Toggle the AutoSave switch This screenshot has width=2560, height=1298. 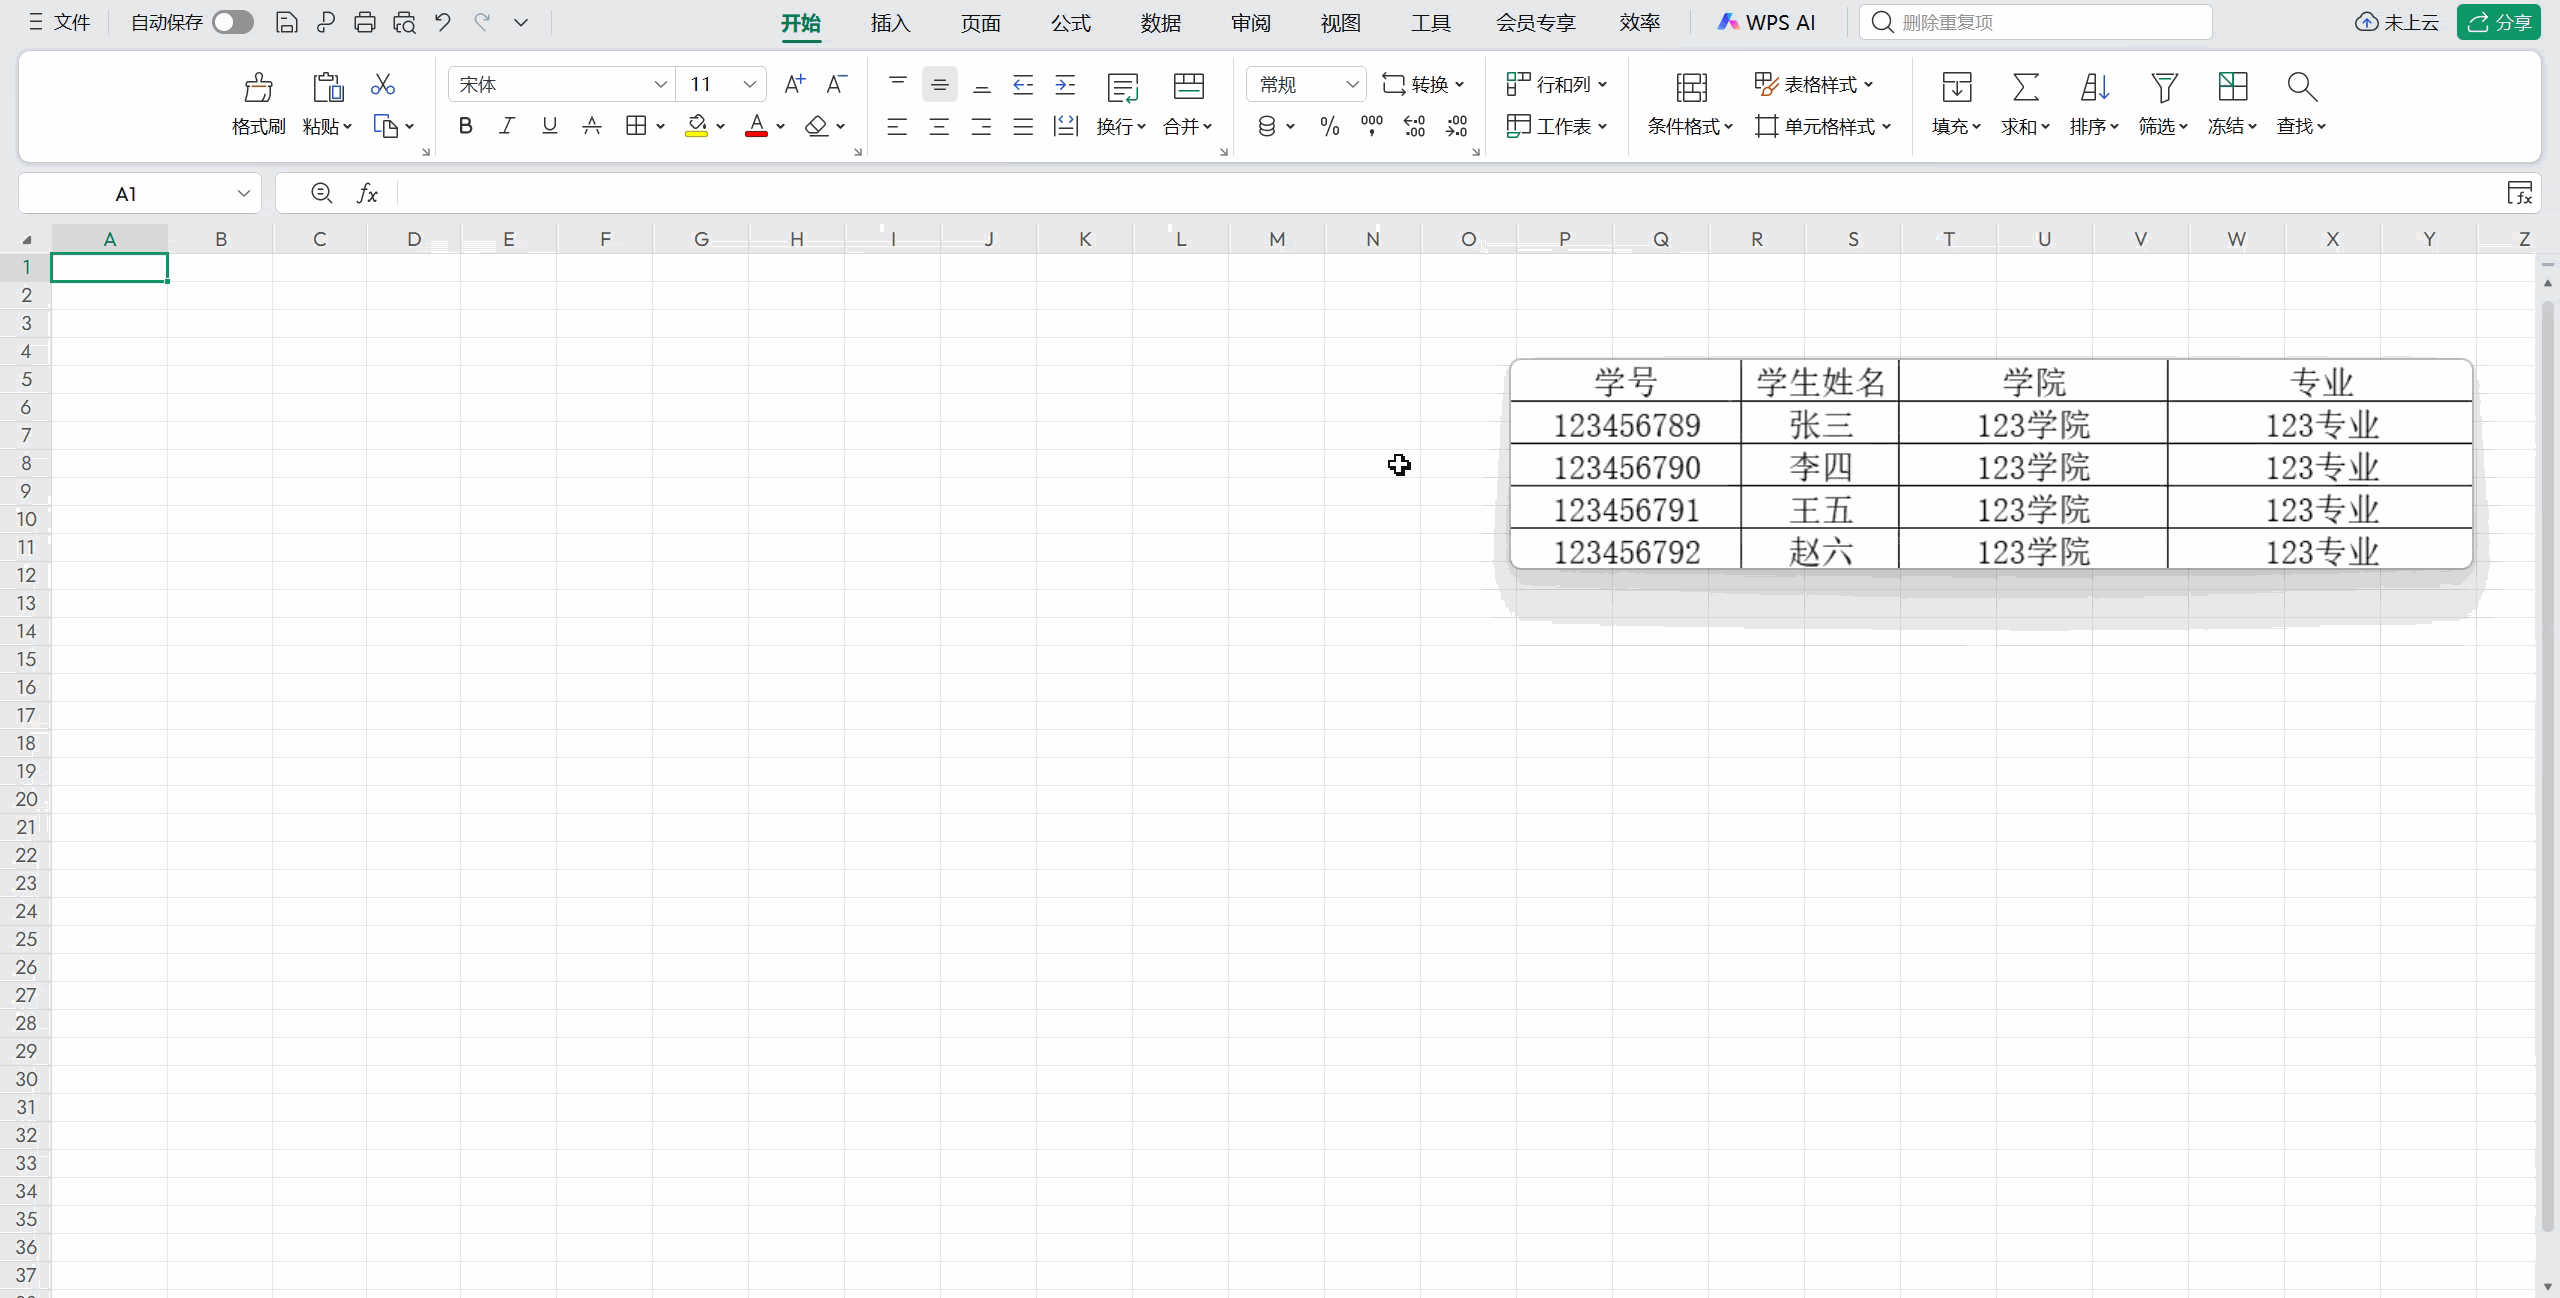point(232,22)
